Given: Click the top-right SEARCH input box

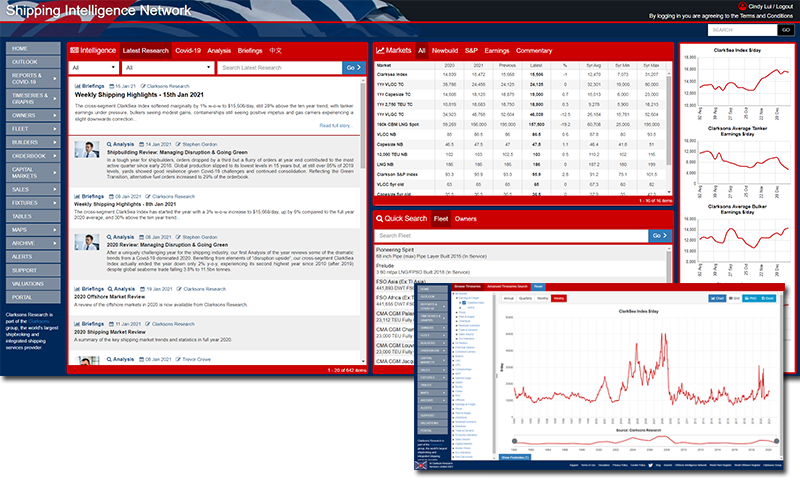Looking at the screenshot, I should tap(743, 30).
